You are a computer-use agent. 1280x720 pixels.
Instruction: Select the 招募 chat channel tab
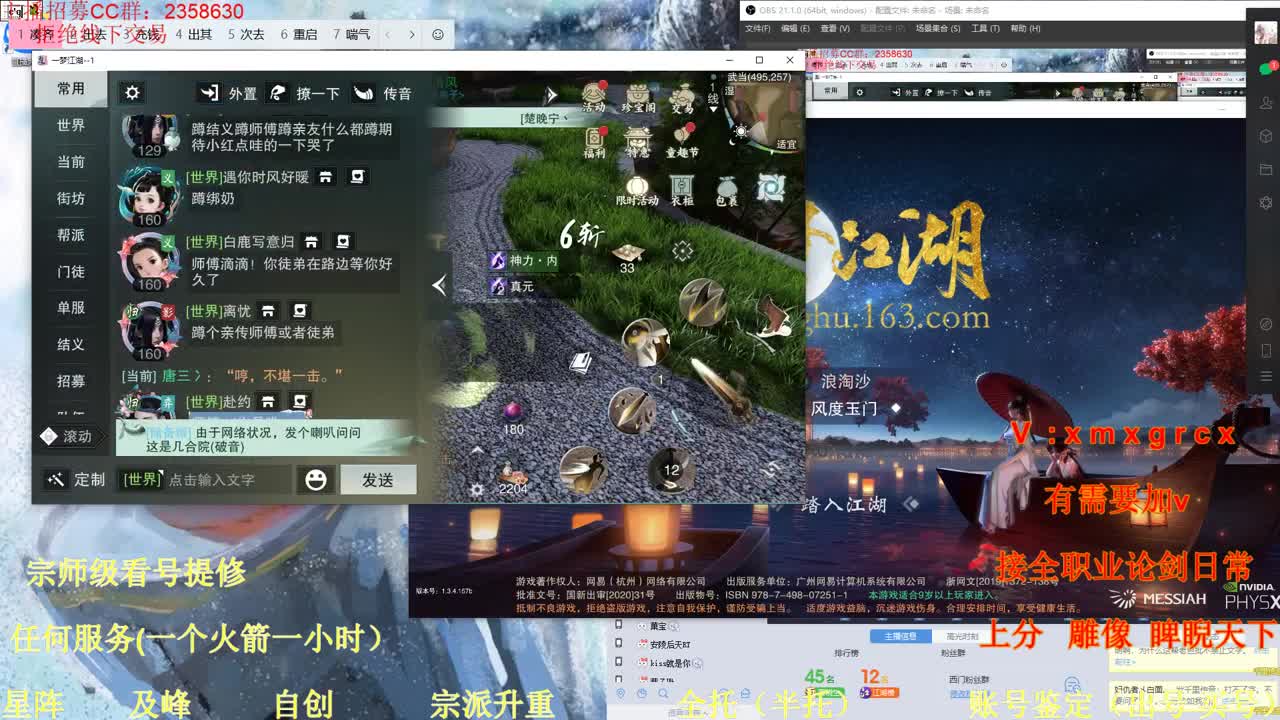71,381
